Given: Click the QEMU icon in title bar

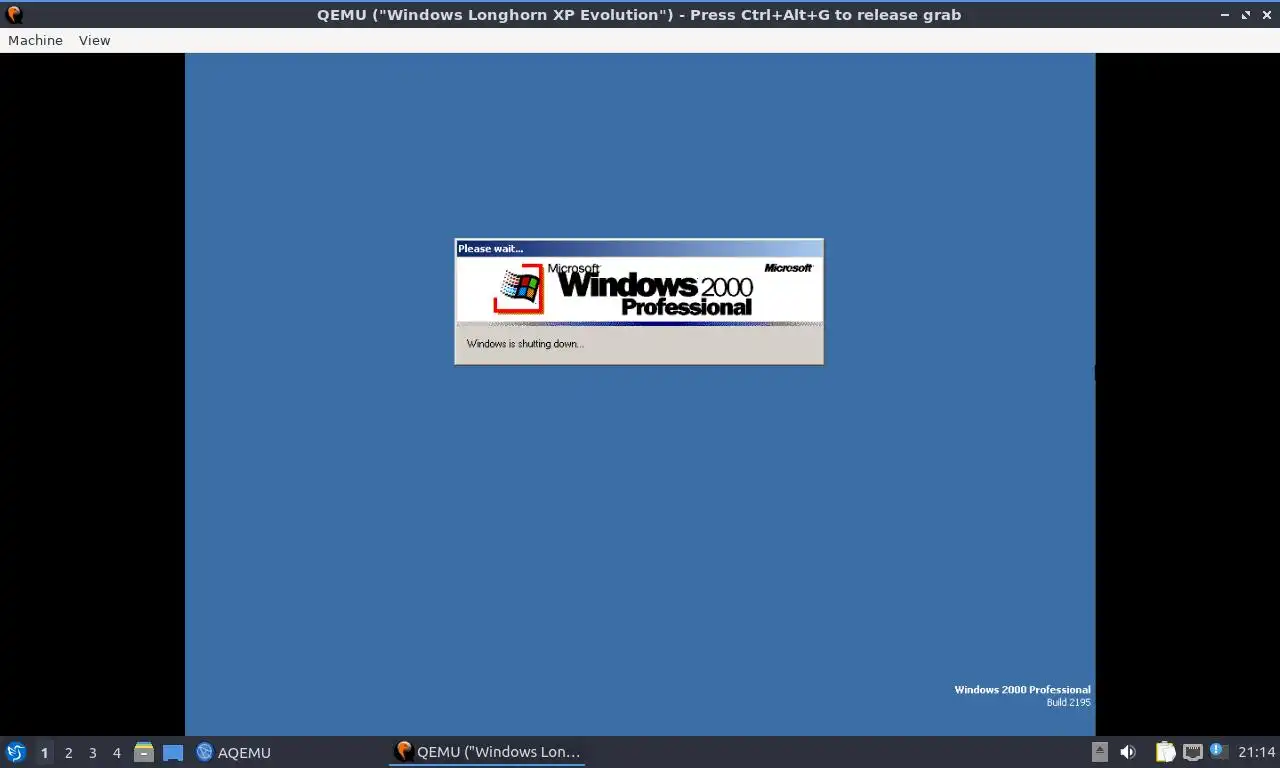Looking at the screenshot, I should (14, 14).
